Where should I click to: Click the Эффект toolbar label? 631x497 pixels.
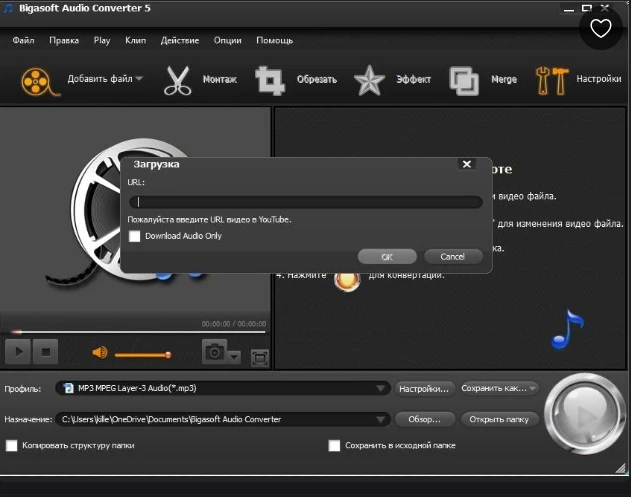[x=414, y=79]
